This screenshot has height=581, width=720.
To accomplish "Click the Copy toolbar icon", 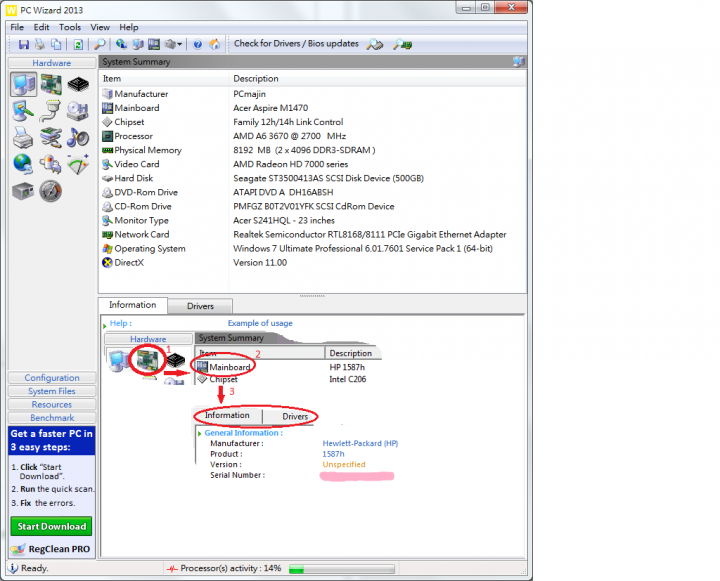I will click(x=56, y=45).
